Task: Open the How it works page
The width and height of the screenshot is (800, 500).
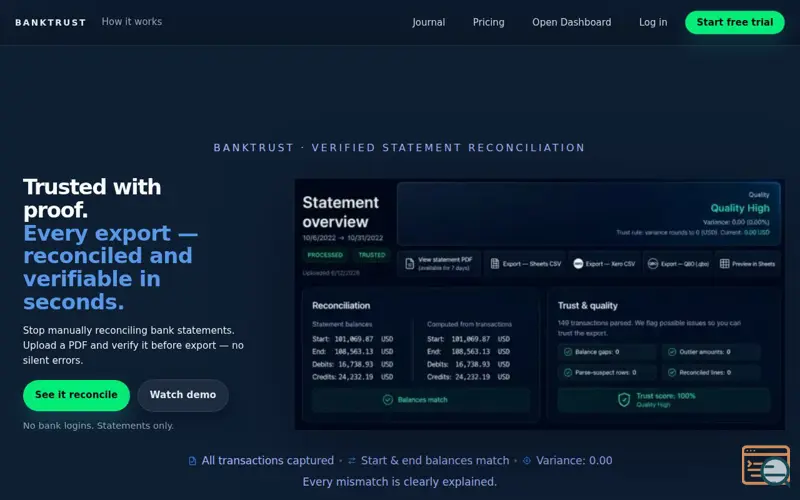Action: point(132,21)
